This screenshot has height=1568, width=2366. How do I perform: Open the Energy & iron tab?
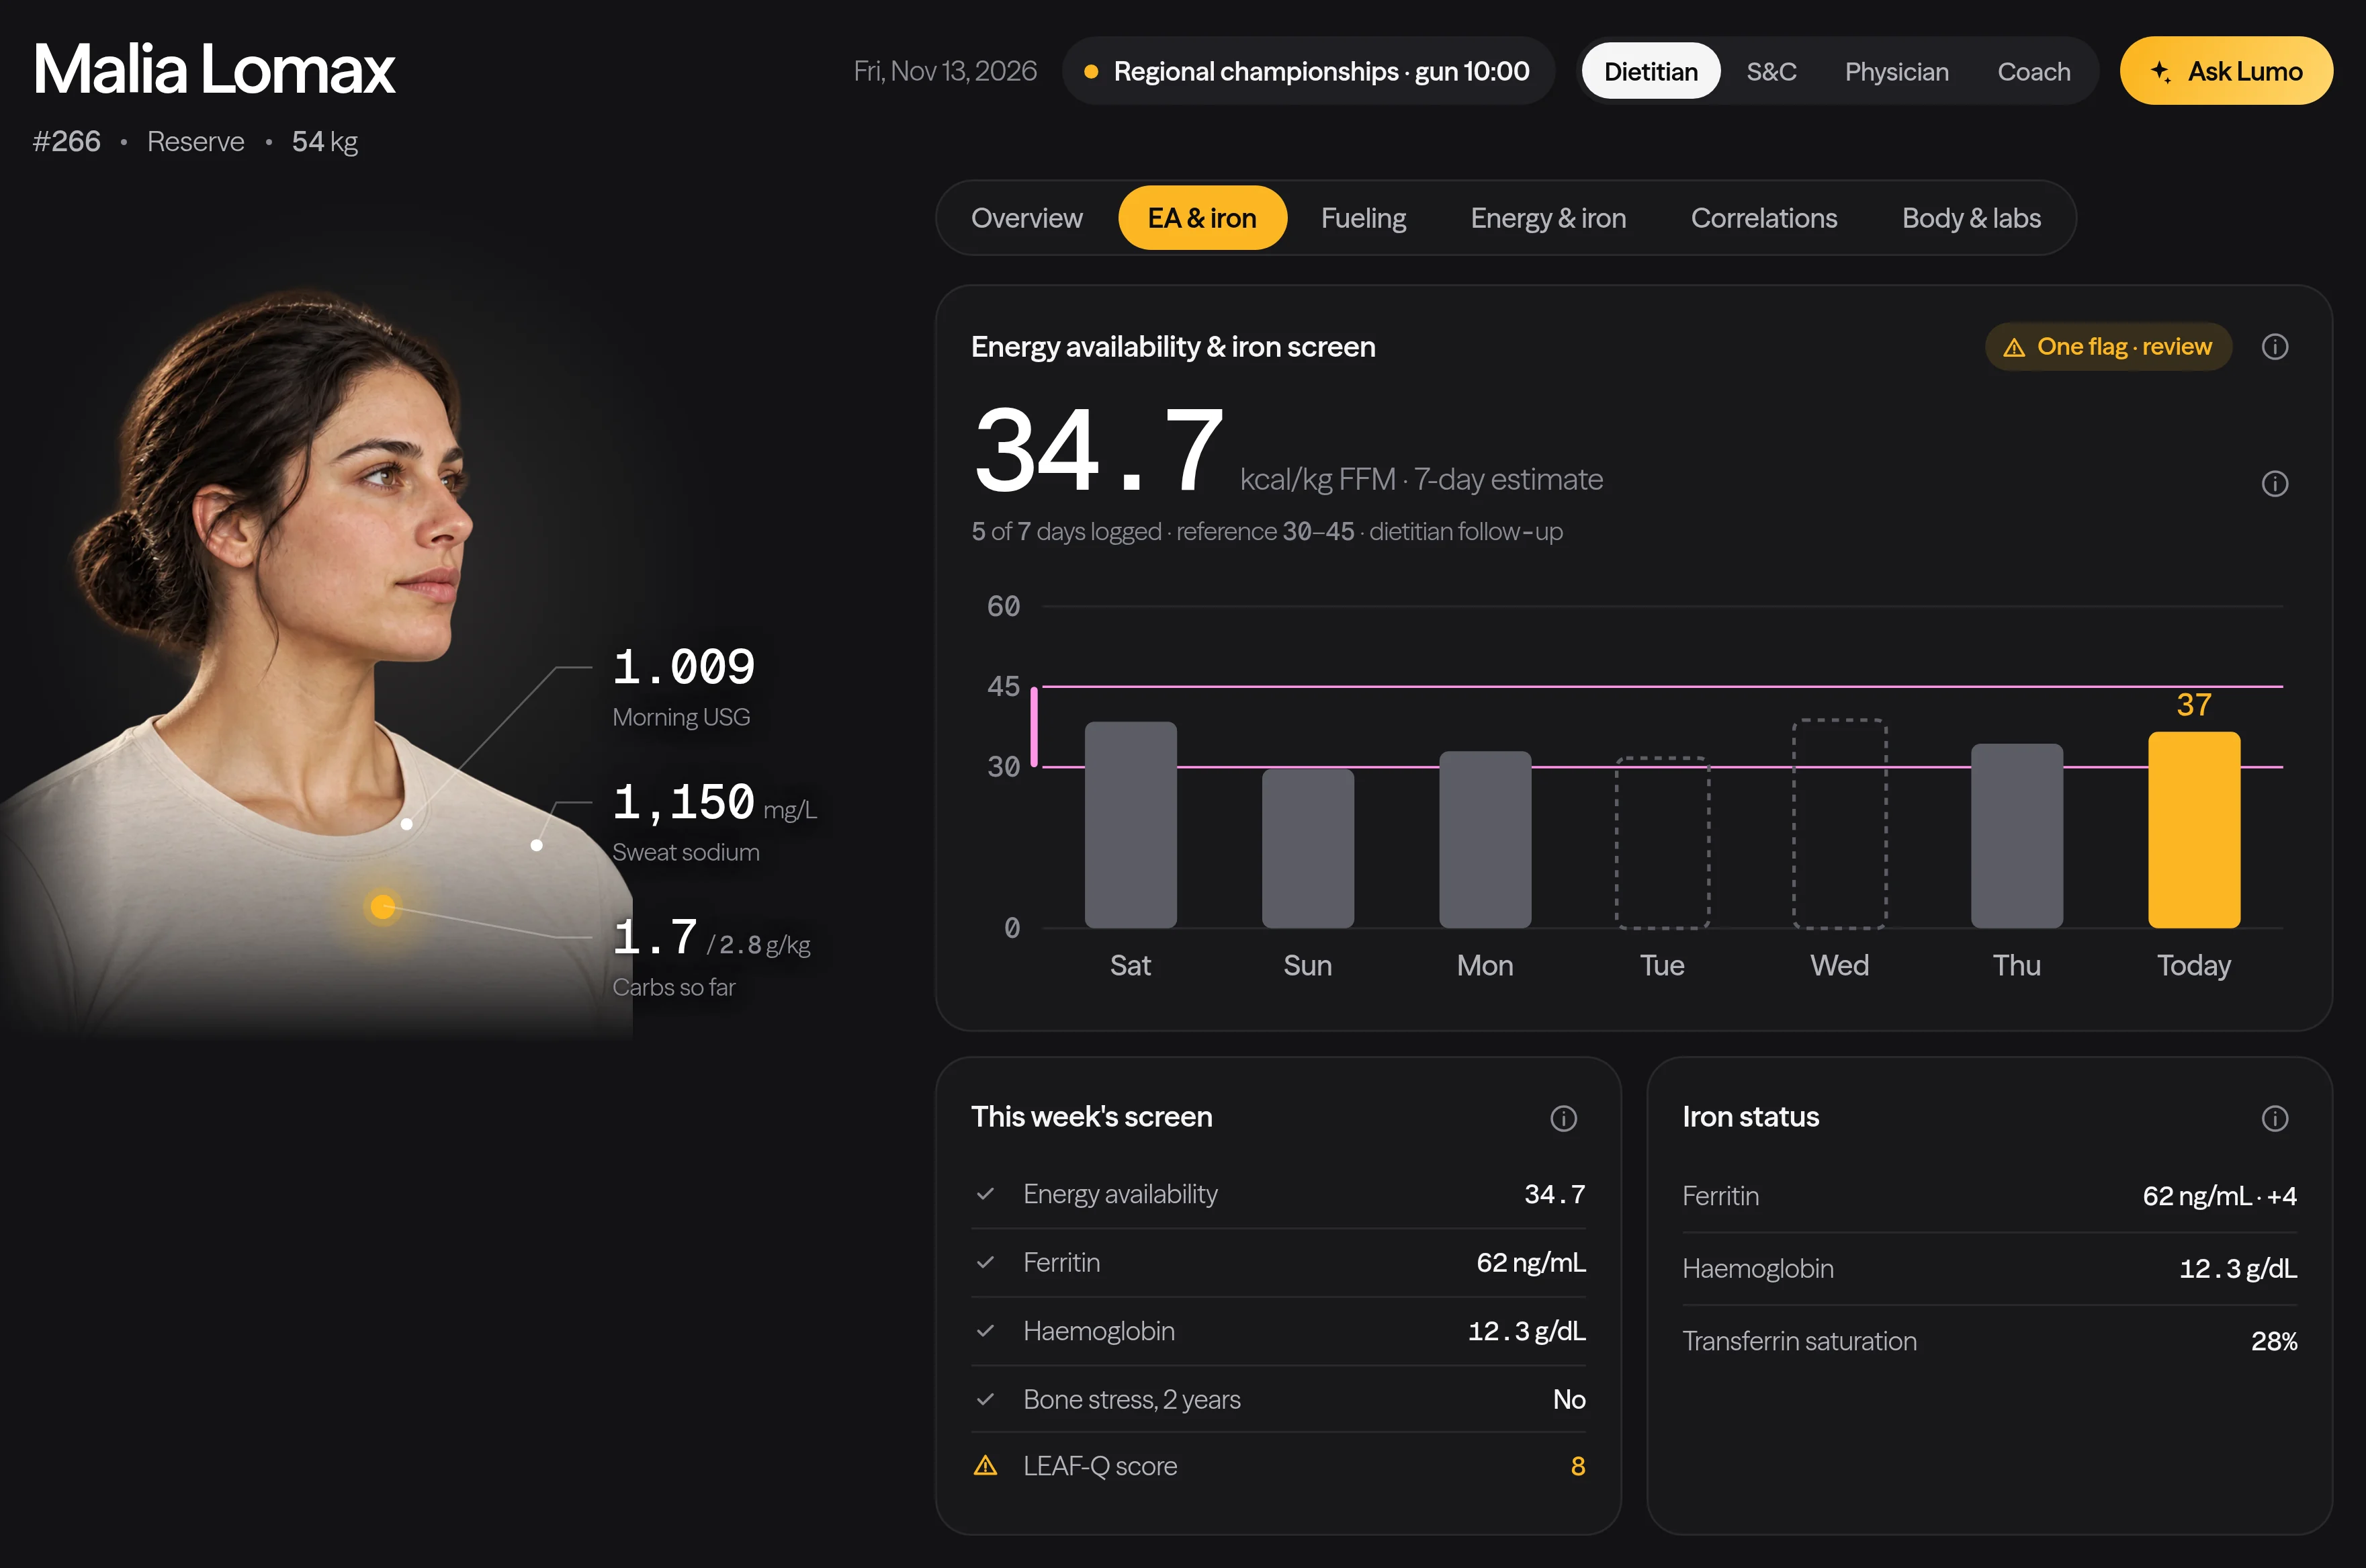tap(1548, 218)
